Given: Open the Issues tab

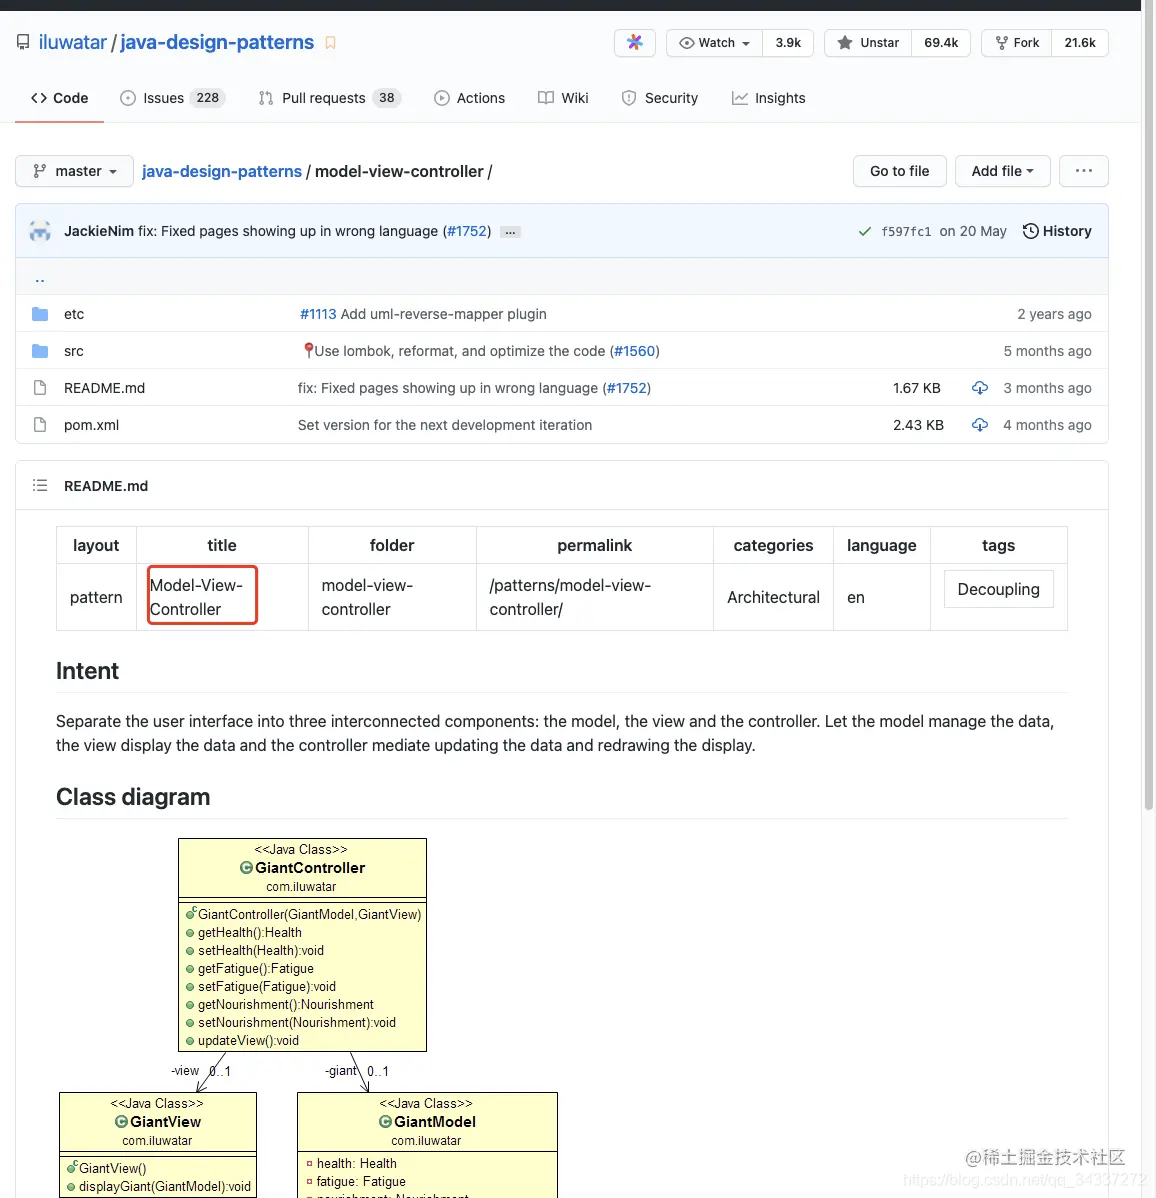Looking at the screenshot, I should coord(172,98).
